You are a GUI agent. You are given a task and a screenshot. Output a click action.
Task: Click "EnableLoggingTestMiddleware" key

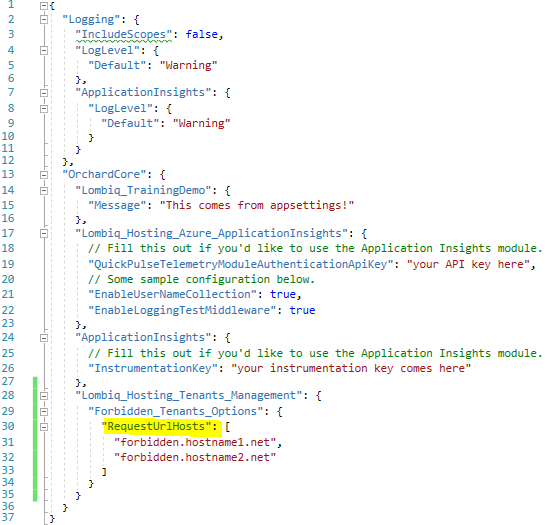[x=182, y=310]
